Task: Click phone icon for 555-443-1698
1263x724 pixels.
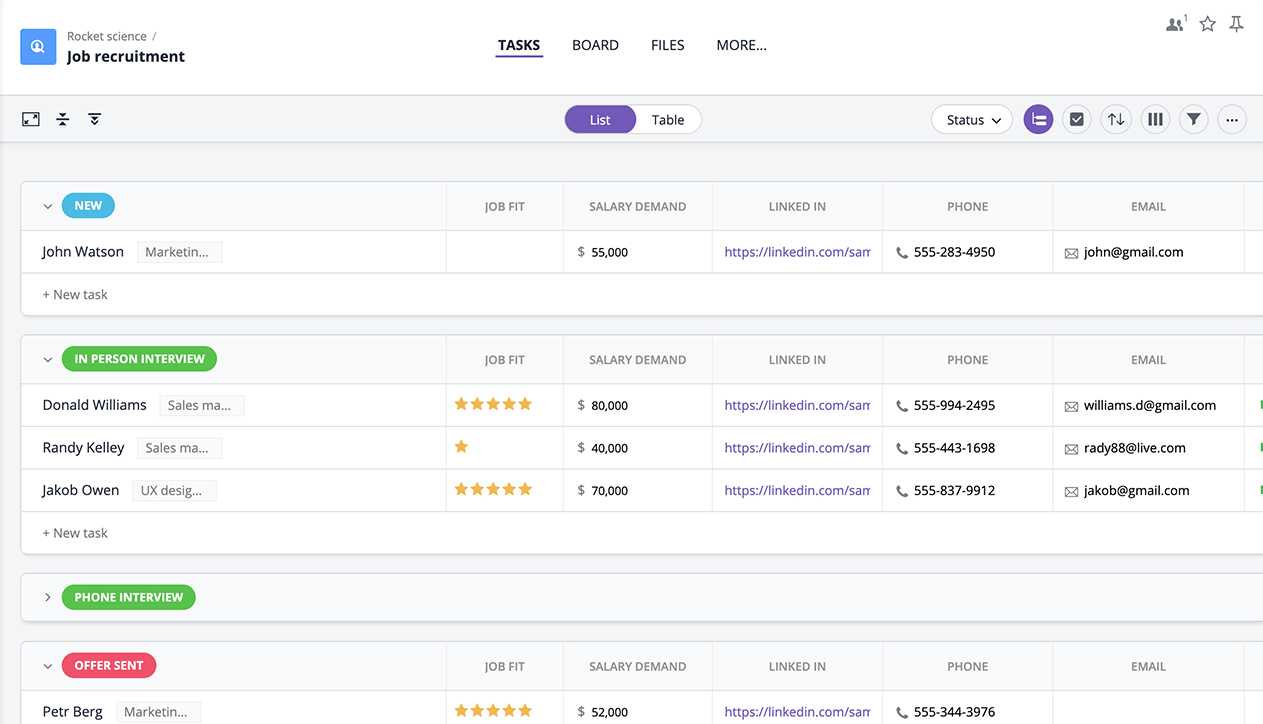Action: (x=902, y=449)
